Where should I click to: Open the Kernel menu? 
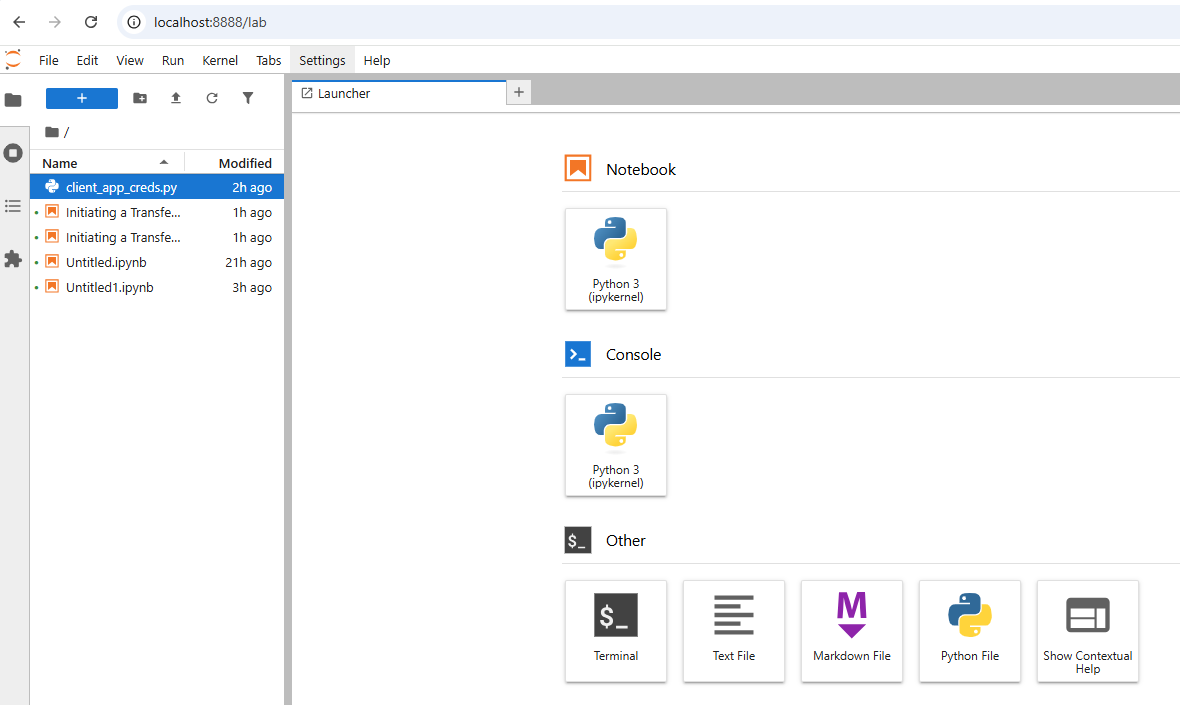pos(220,60)
